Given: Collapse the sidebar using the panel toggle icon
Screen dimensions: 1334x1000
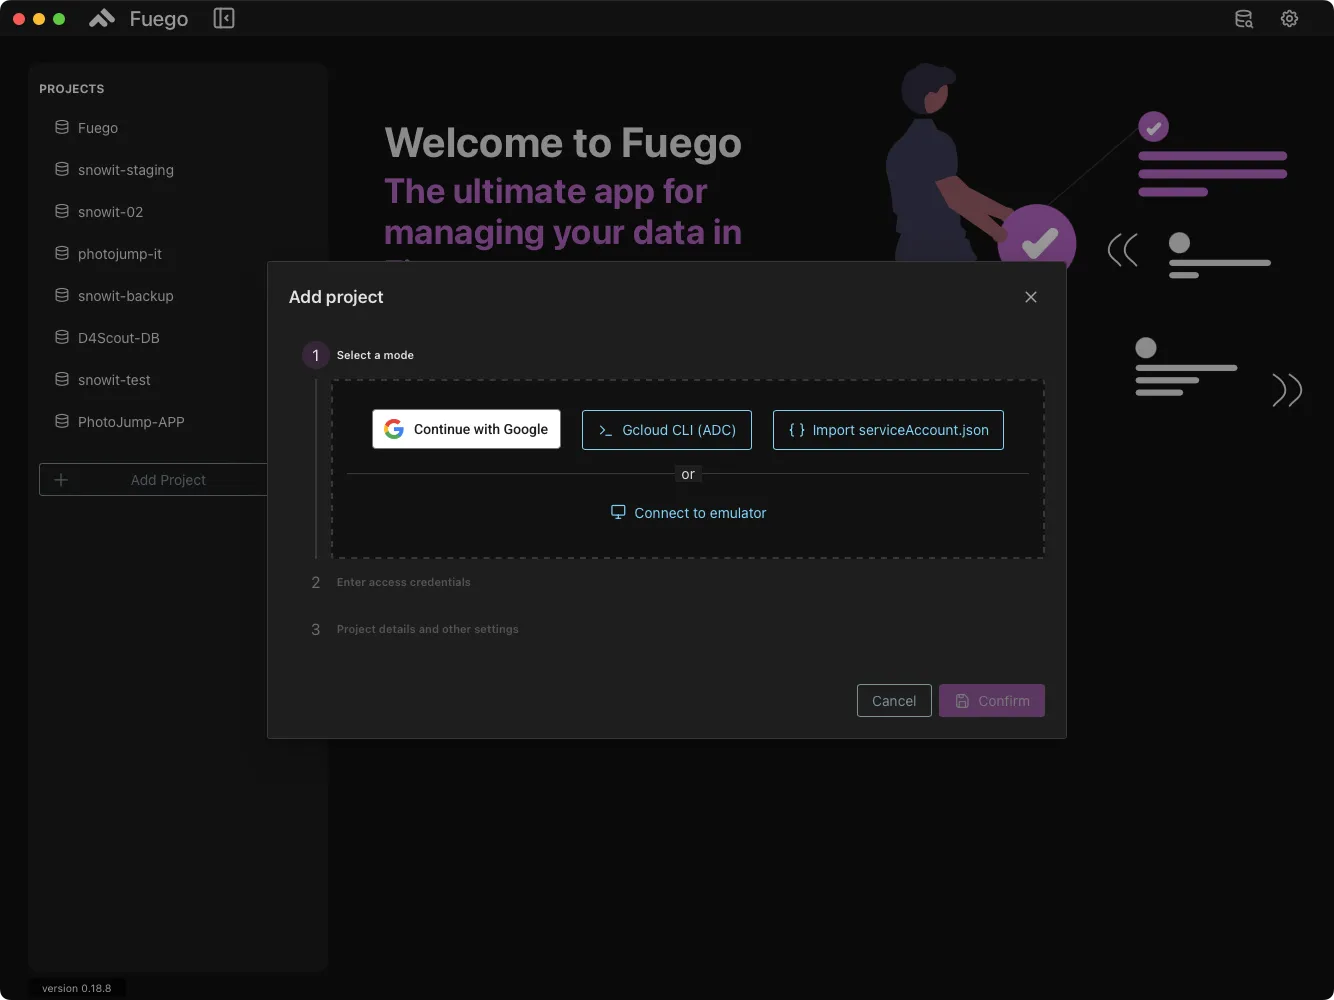Looking at the screenshot, I should click(223, 17).
